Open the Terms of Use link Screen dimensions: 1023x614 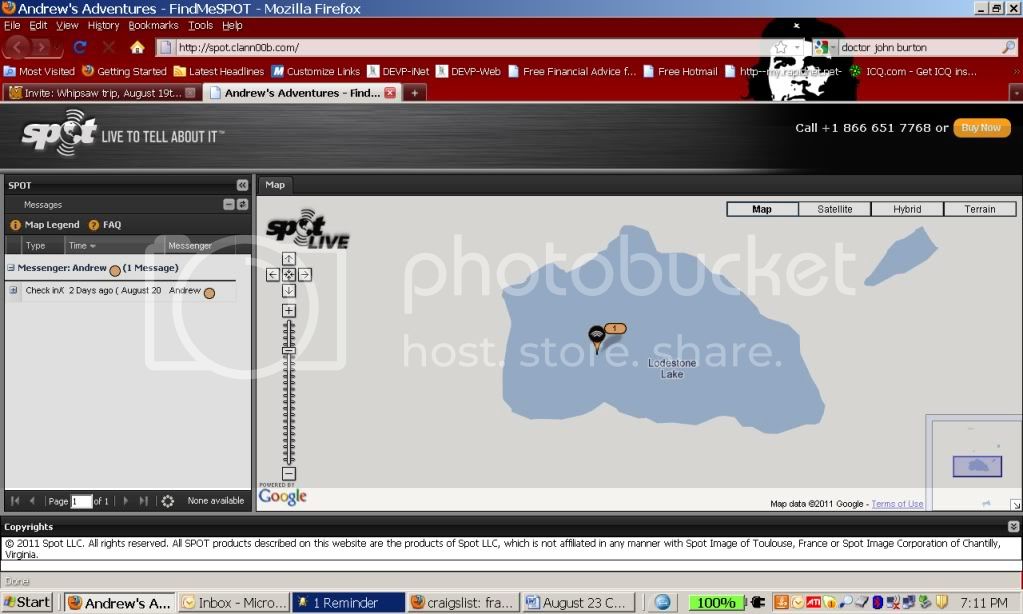(897, 504)
